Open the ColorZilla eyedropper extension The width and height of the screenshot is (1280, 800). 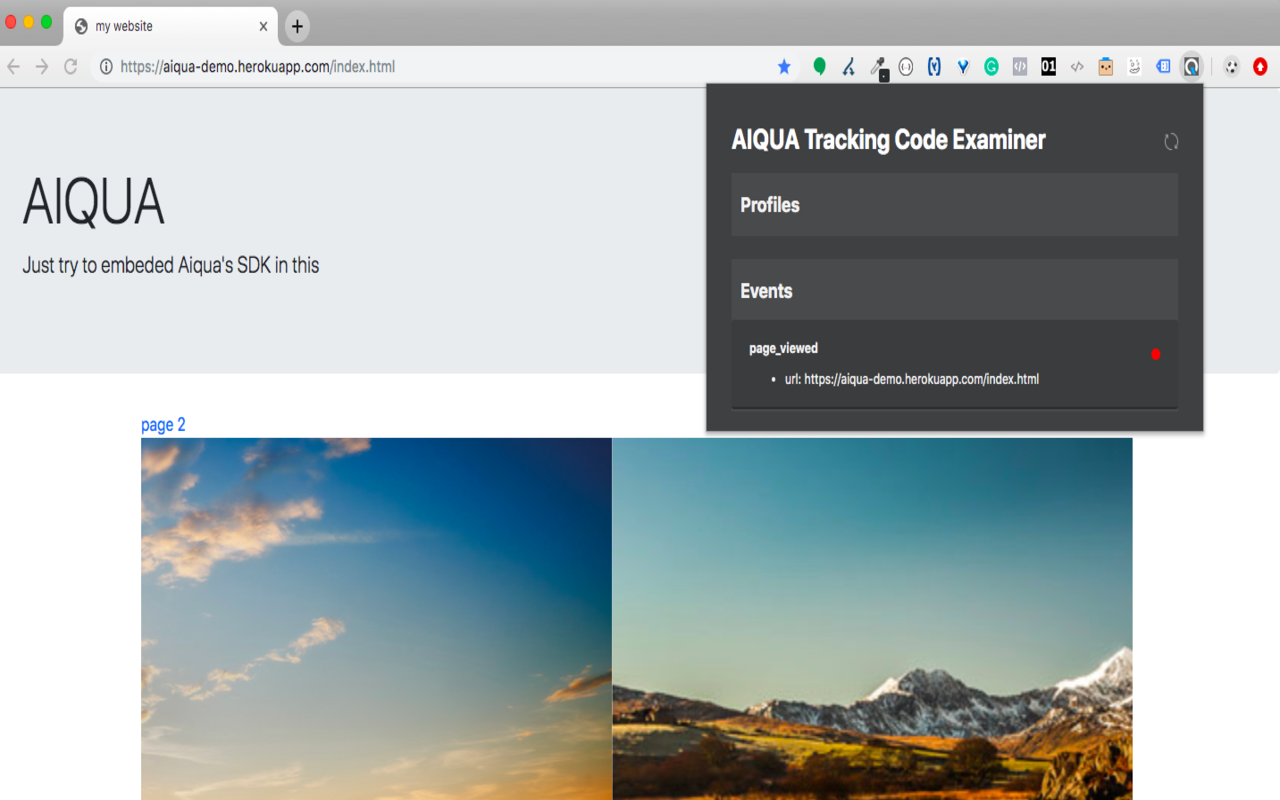(x=877, y=66)
